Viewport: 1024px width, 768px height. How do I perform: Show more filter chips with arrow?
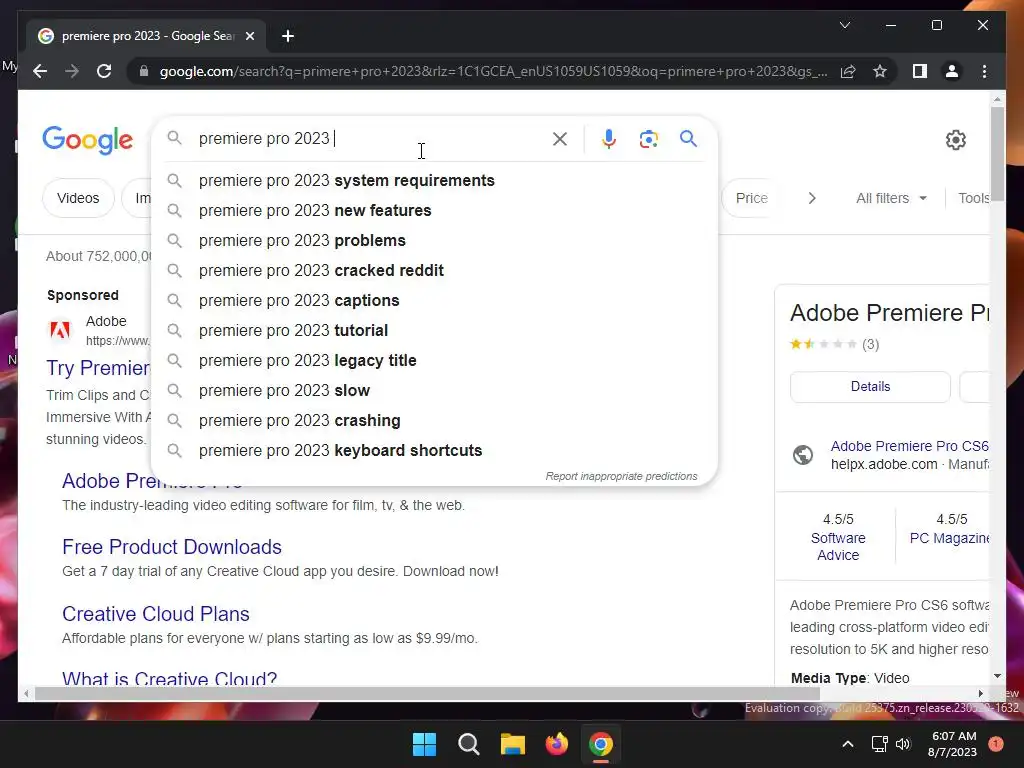[x=812, y=198]
